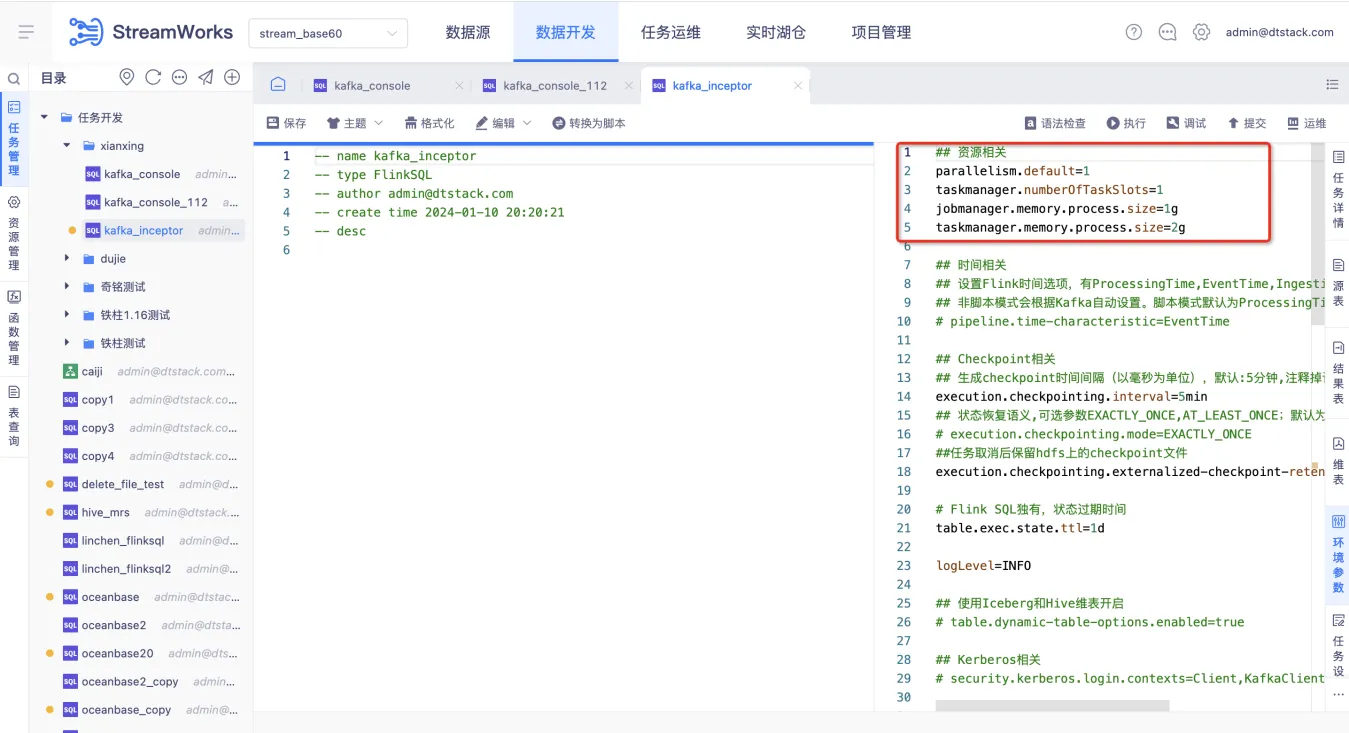Open the 资源管理 sidebar panel
This screenshot has width=1349, height=733.
pyautogui.click(x=14, y=234)
